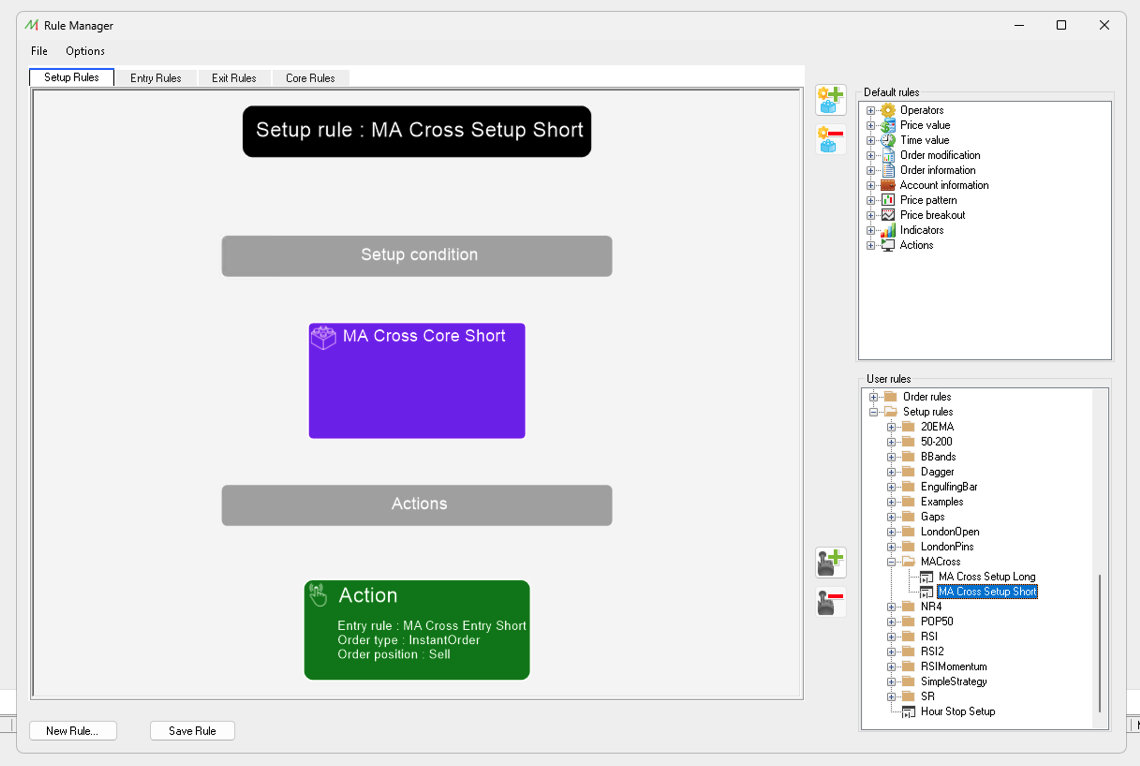
Task: Click the remove action icon with red minus
Action: pos(830,602)
